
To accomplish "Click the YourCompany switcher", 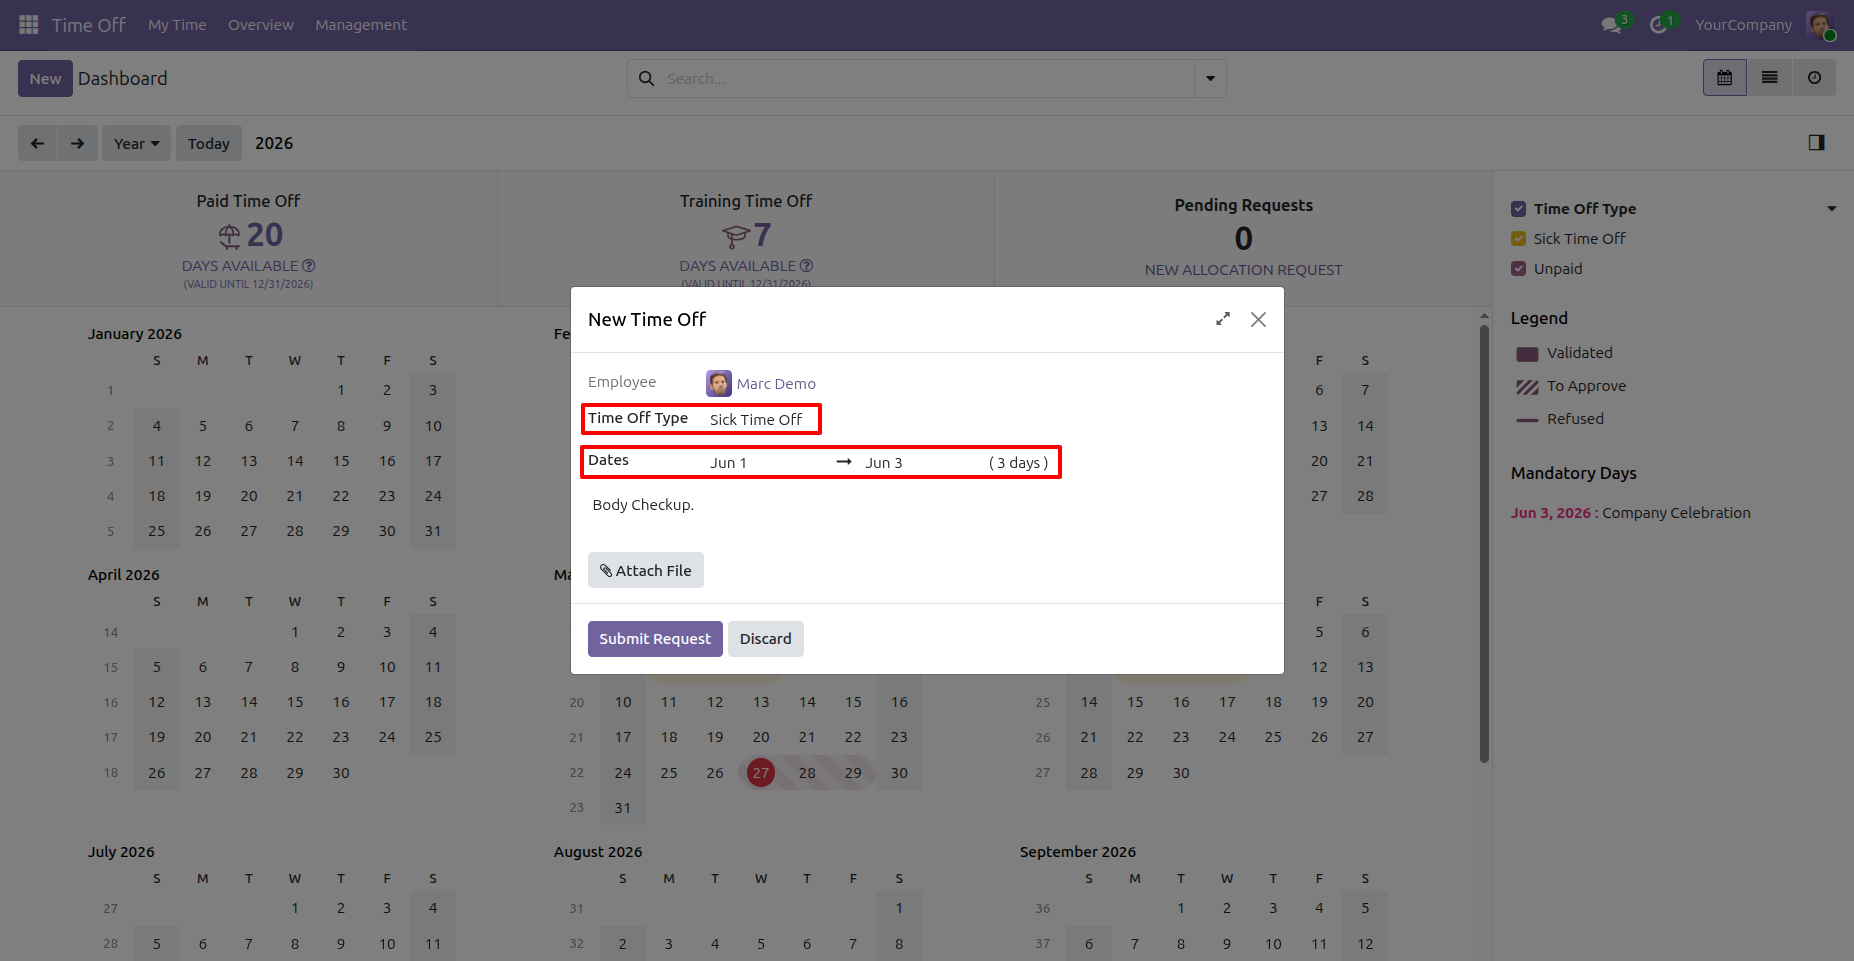I will (1743, 25).
